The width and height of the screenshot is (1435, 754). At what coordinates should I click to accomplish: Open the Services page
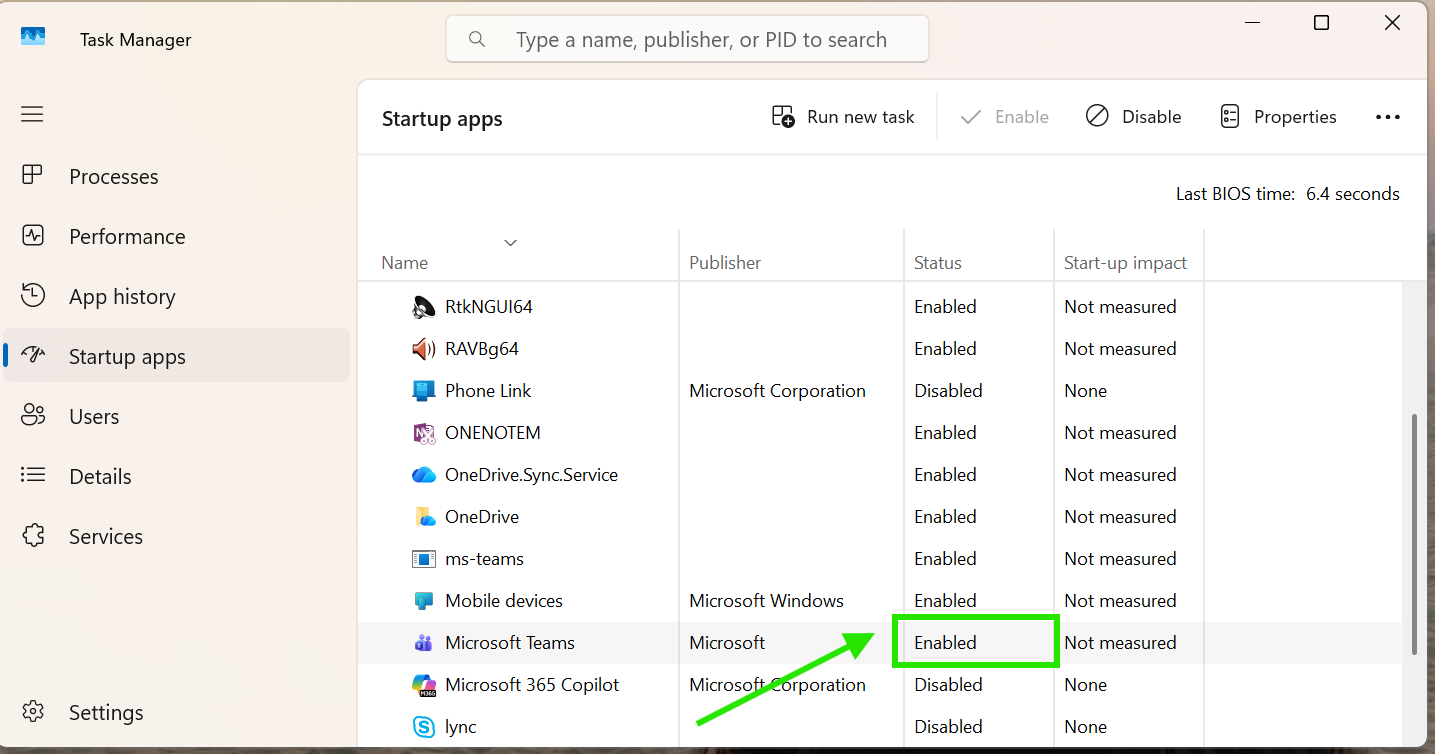177,536
